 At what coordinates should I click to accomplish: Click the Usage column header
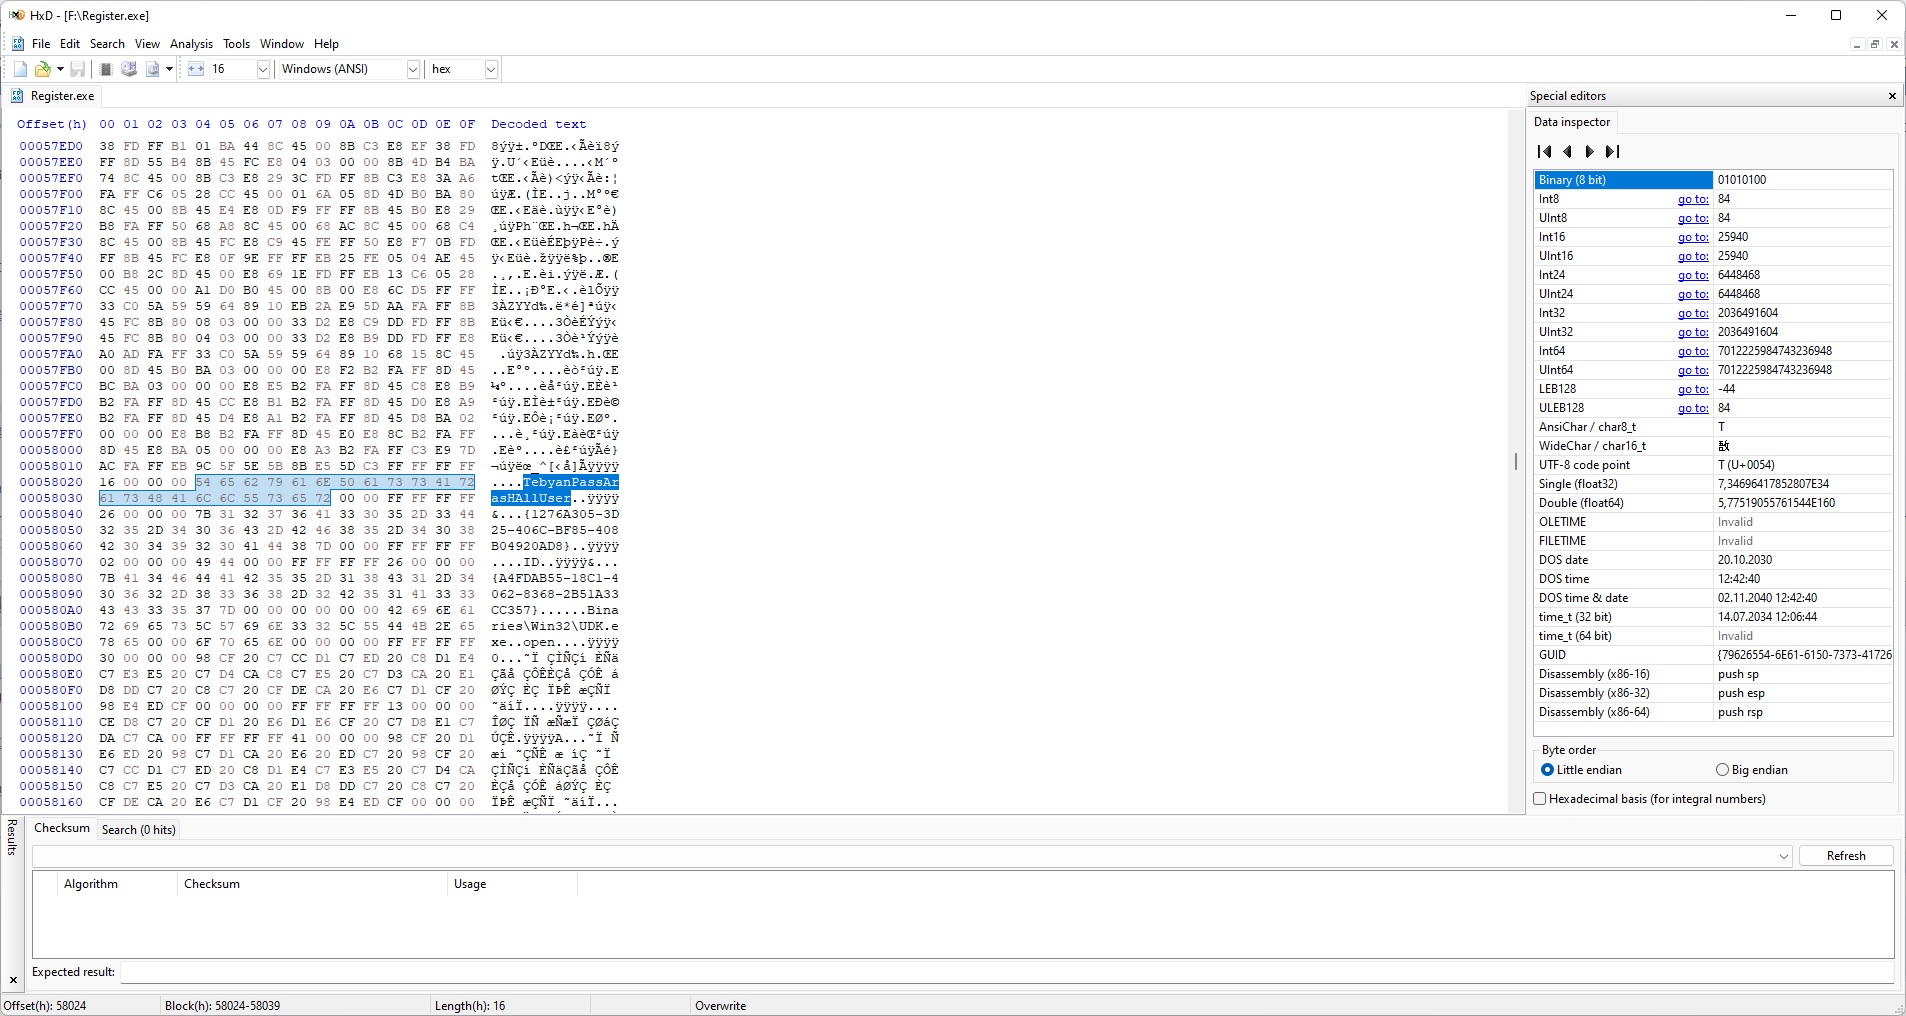coord(511,884)
